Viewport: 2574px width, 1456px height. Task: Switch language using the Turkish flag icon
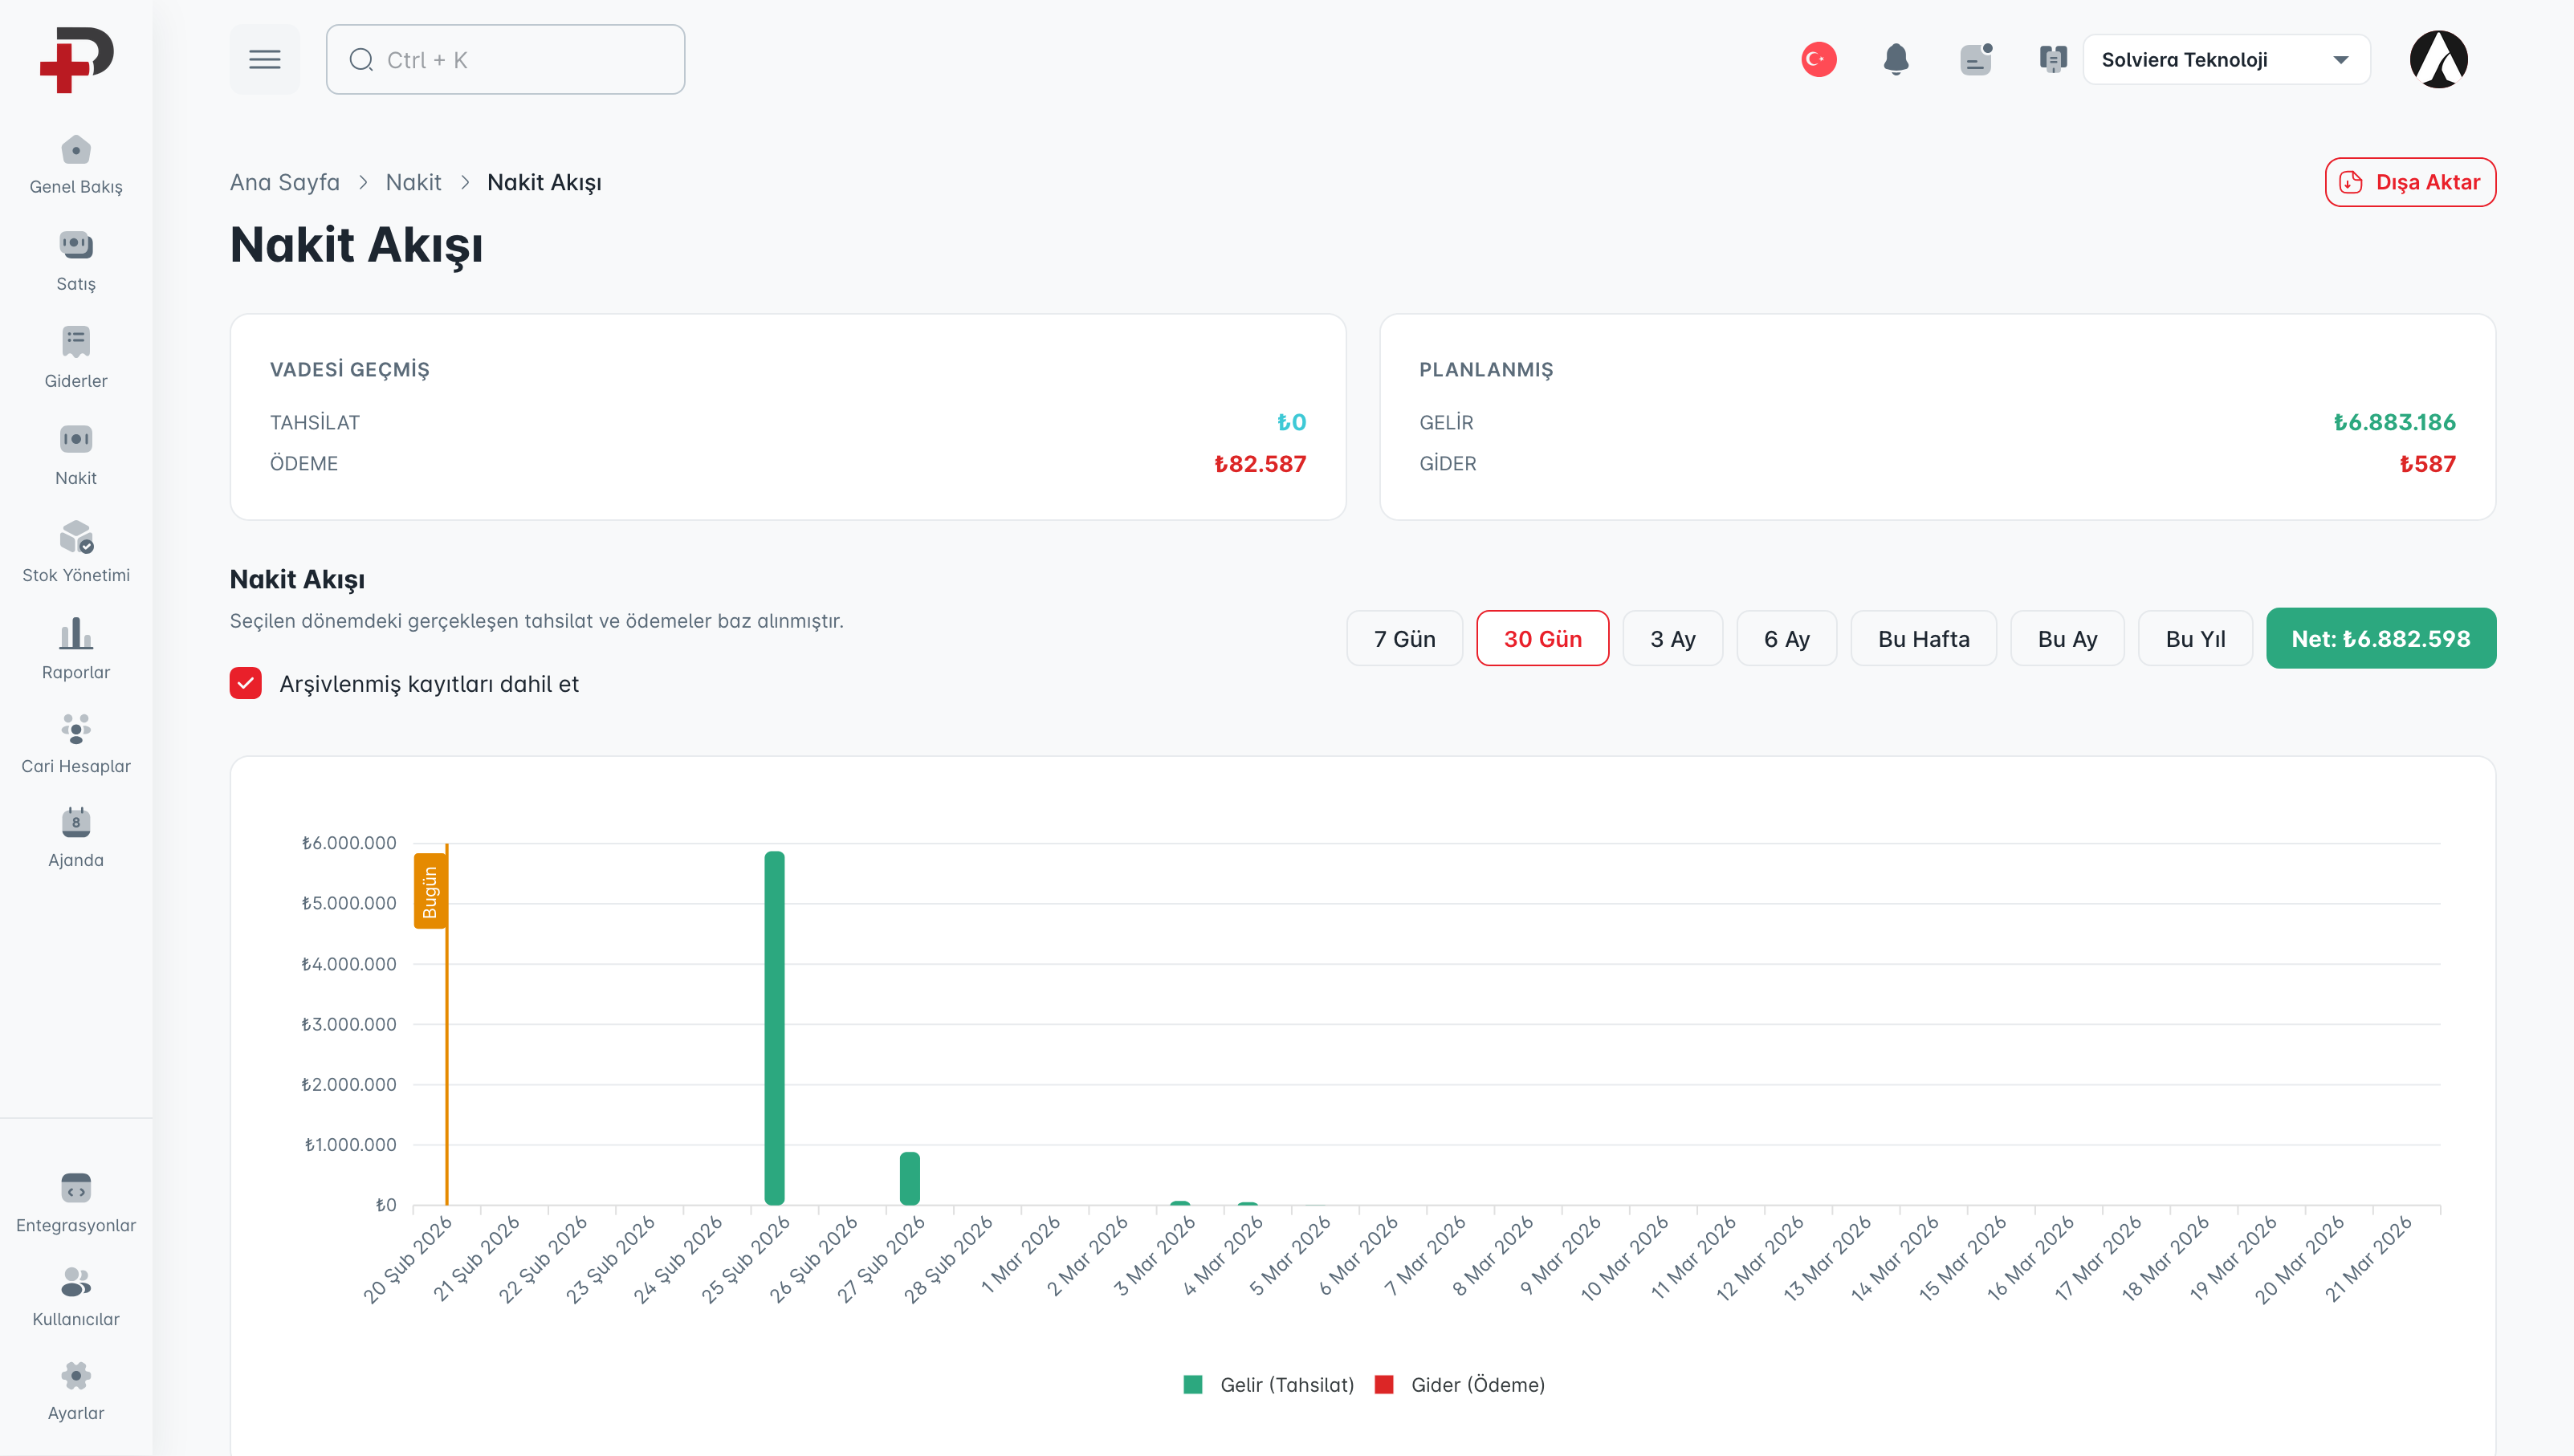pyautogui.click(x=1818, y=59)
